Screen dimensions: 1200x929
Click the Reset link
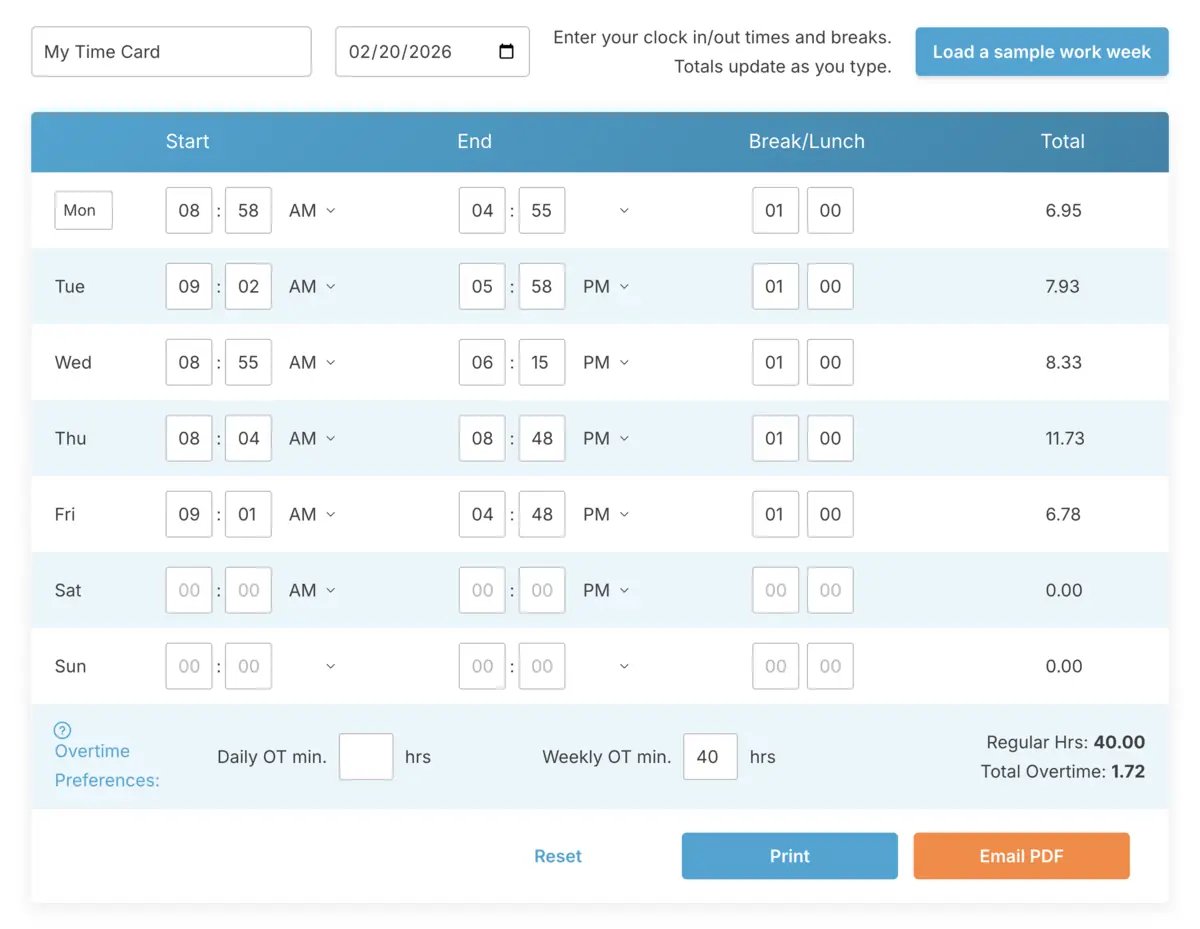[x=558, y=856]
